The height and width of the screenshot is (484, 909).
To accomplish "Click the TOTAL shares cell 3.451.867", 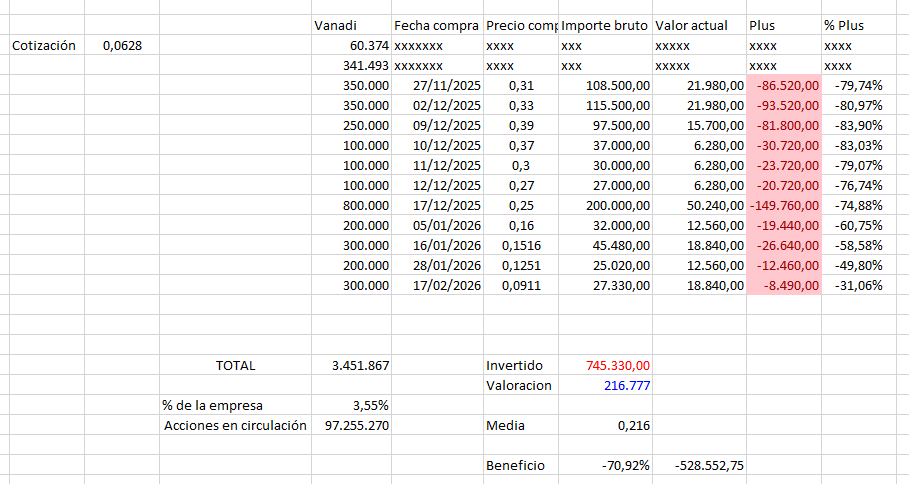I will 351,365.
